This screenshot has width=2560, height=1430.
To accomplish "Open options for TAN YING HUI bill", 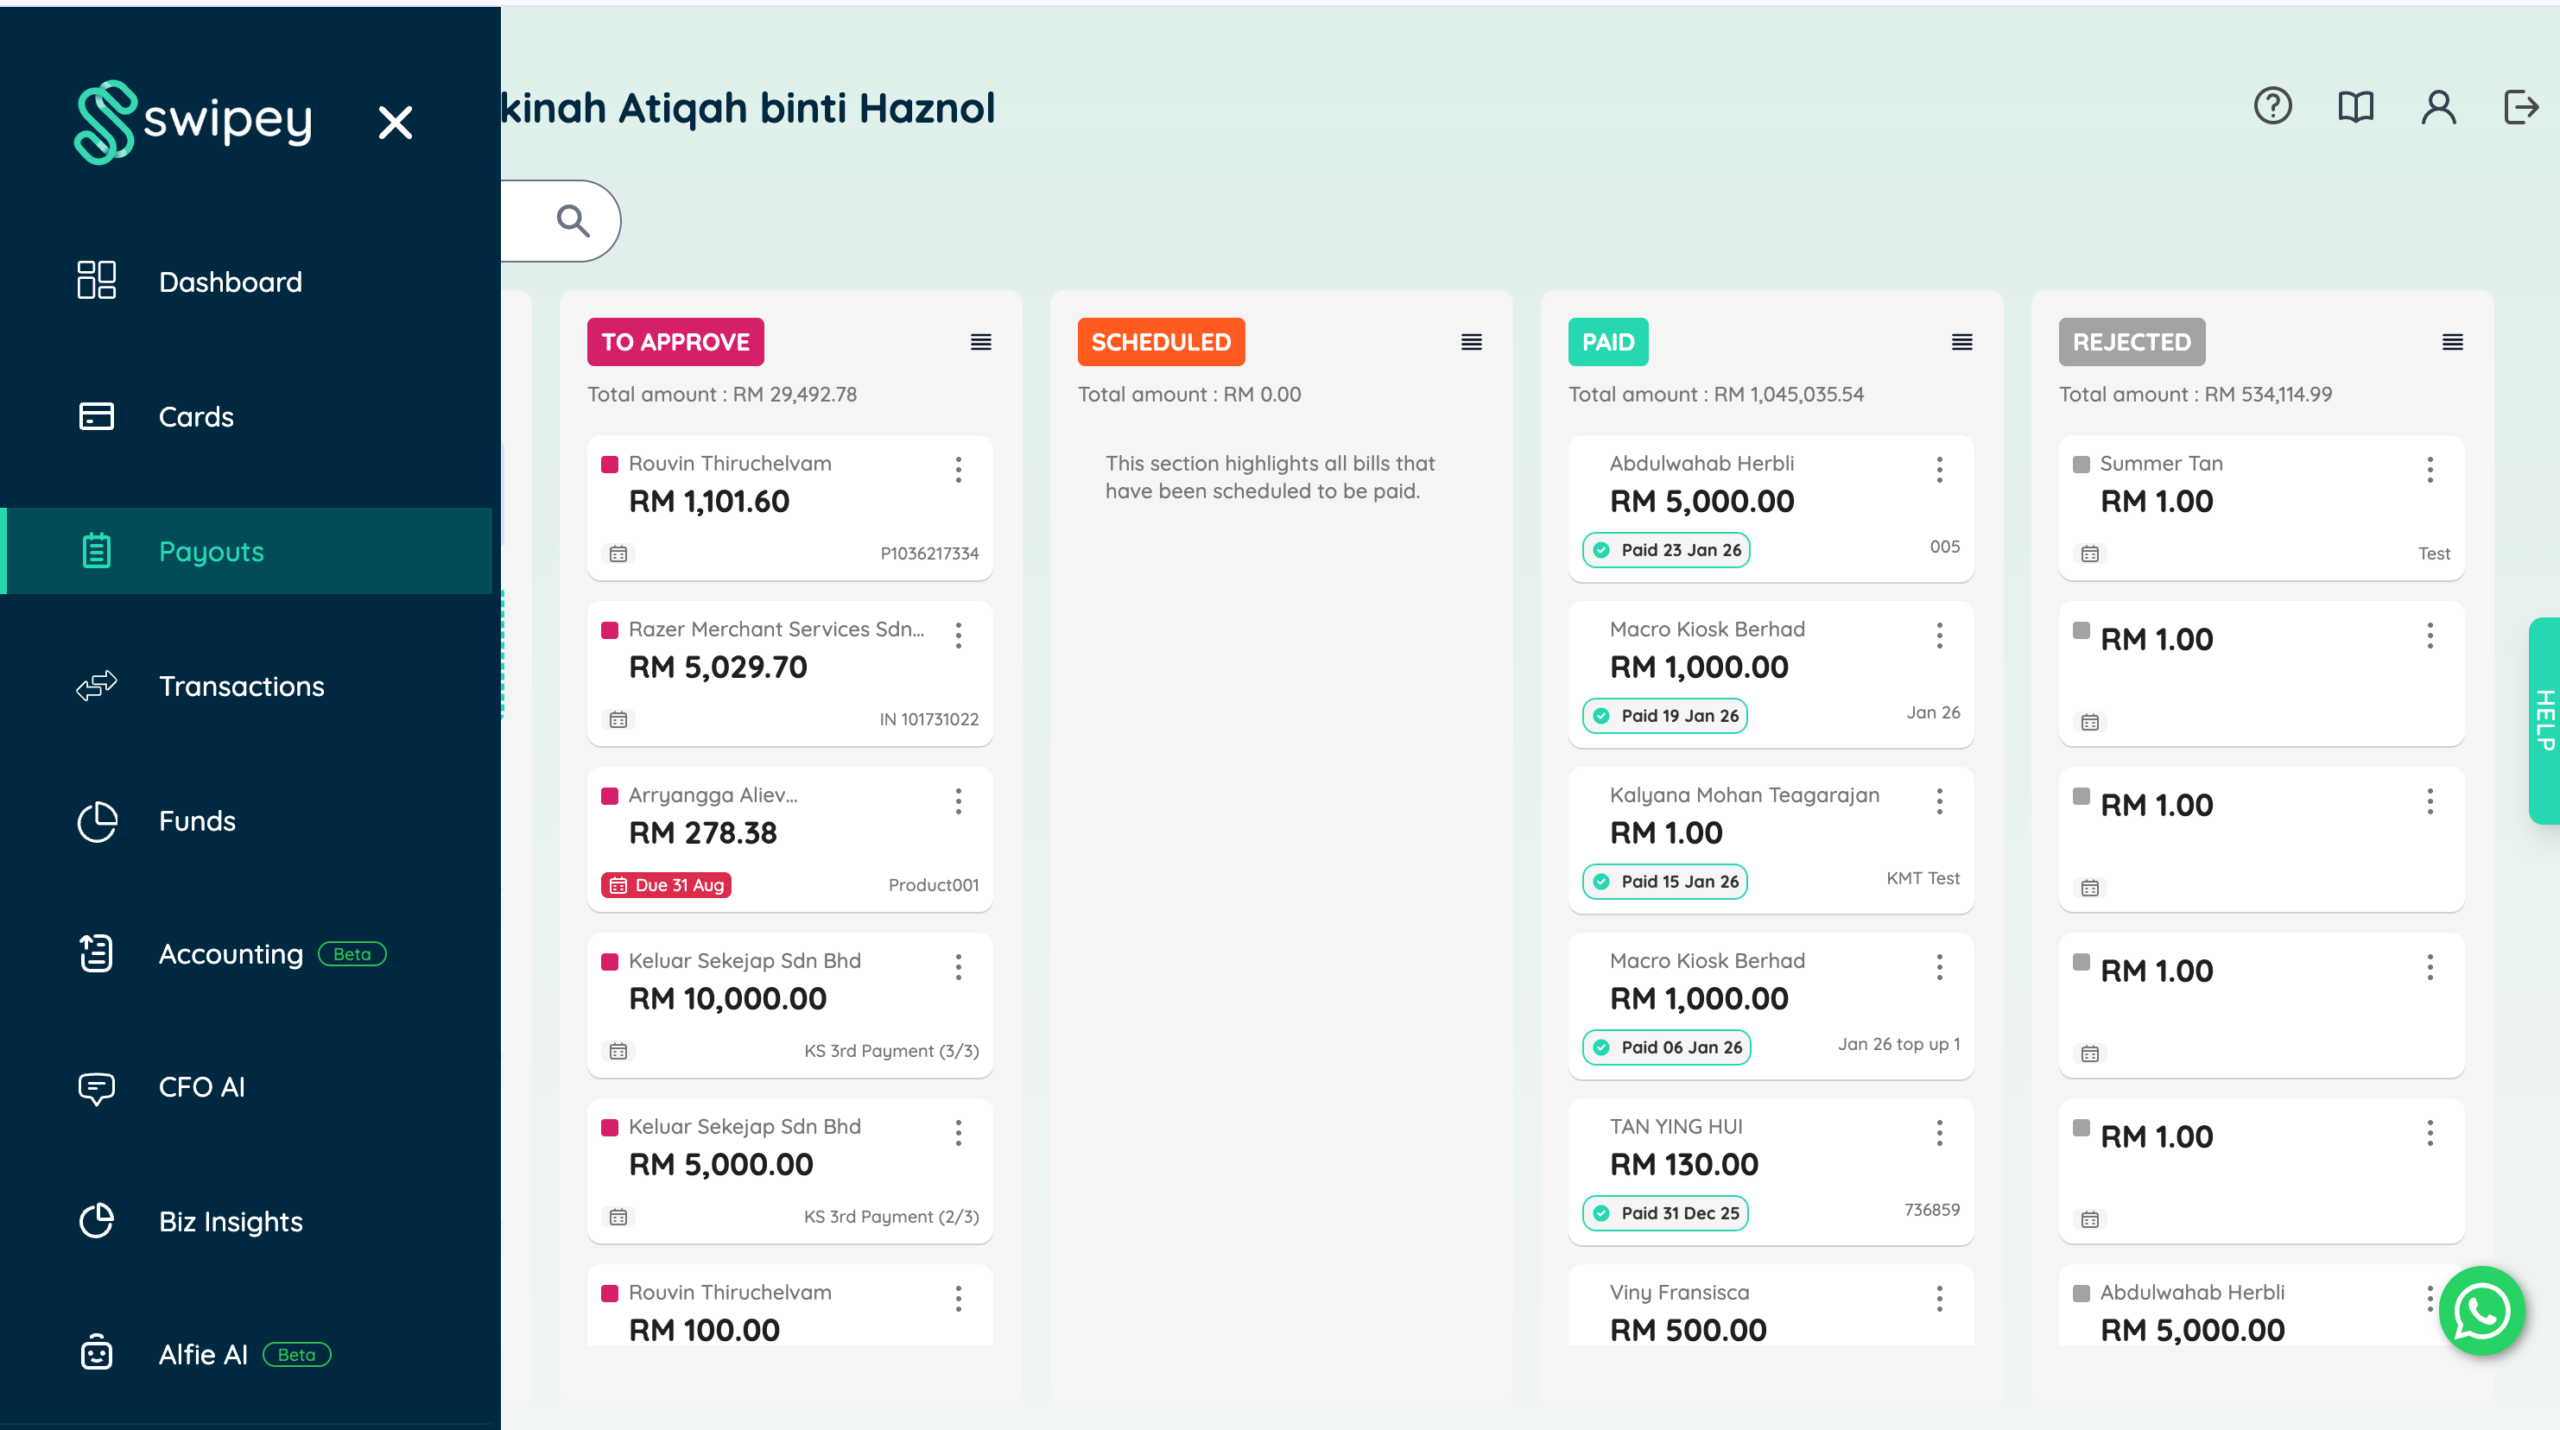I will (1939, 1133).
